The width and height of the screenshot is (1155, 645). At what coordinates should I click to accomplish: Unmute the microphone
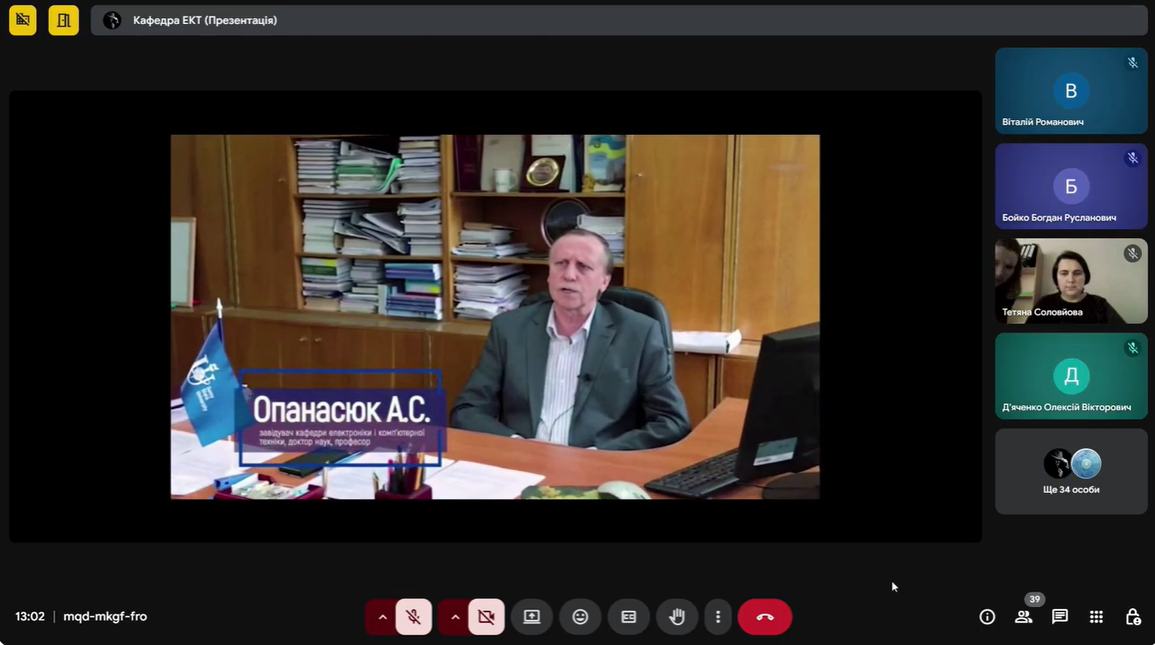pyautogui.click(x=414, y=617)
